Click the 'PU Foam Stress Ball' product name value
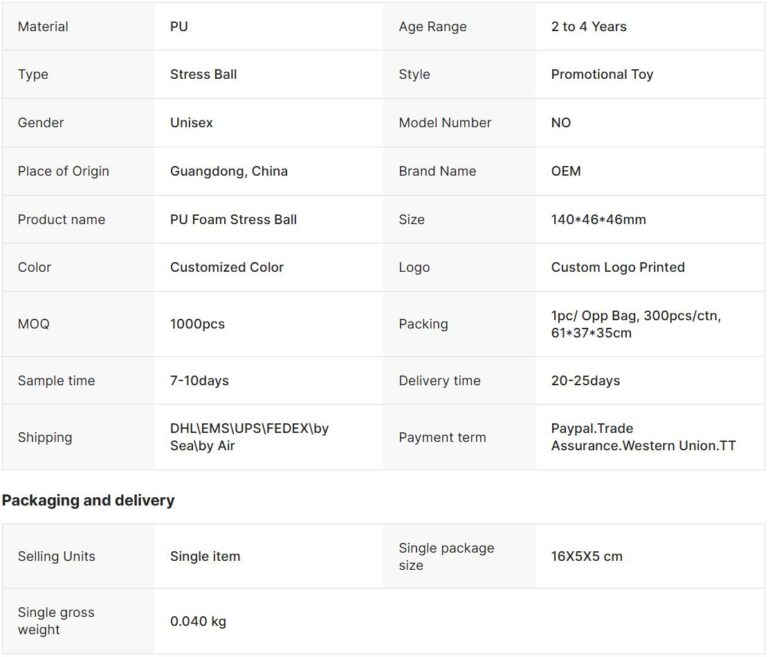 click(233, 219)
